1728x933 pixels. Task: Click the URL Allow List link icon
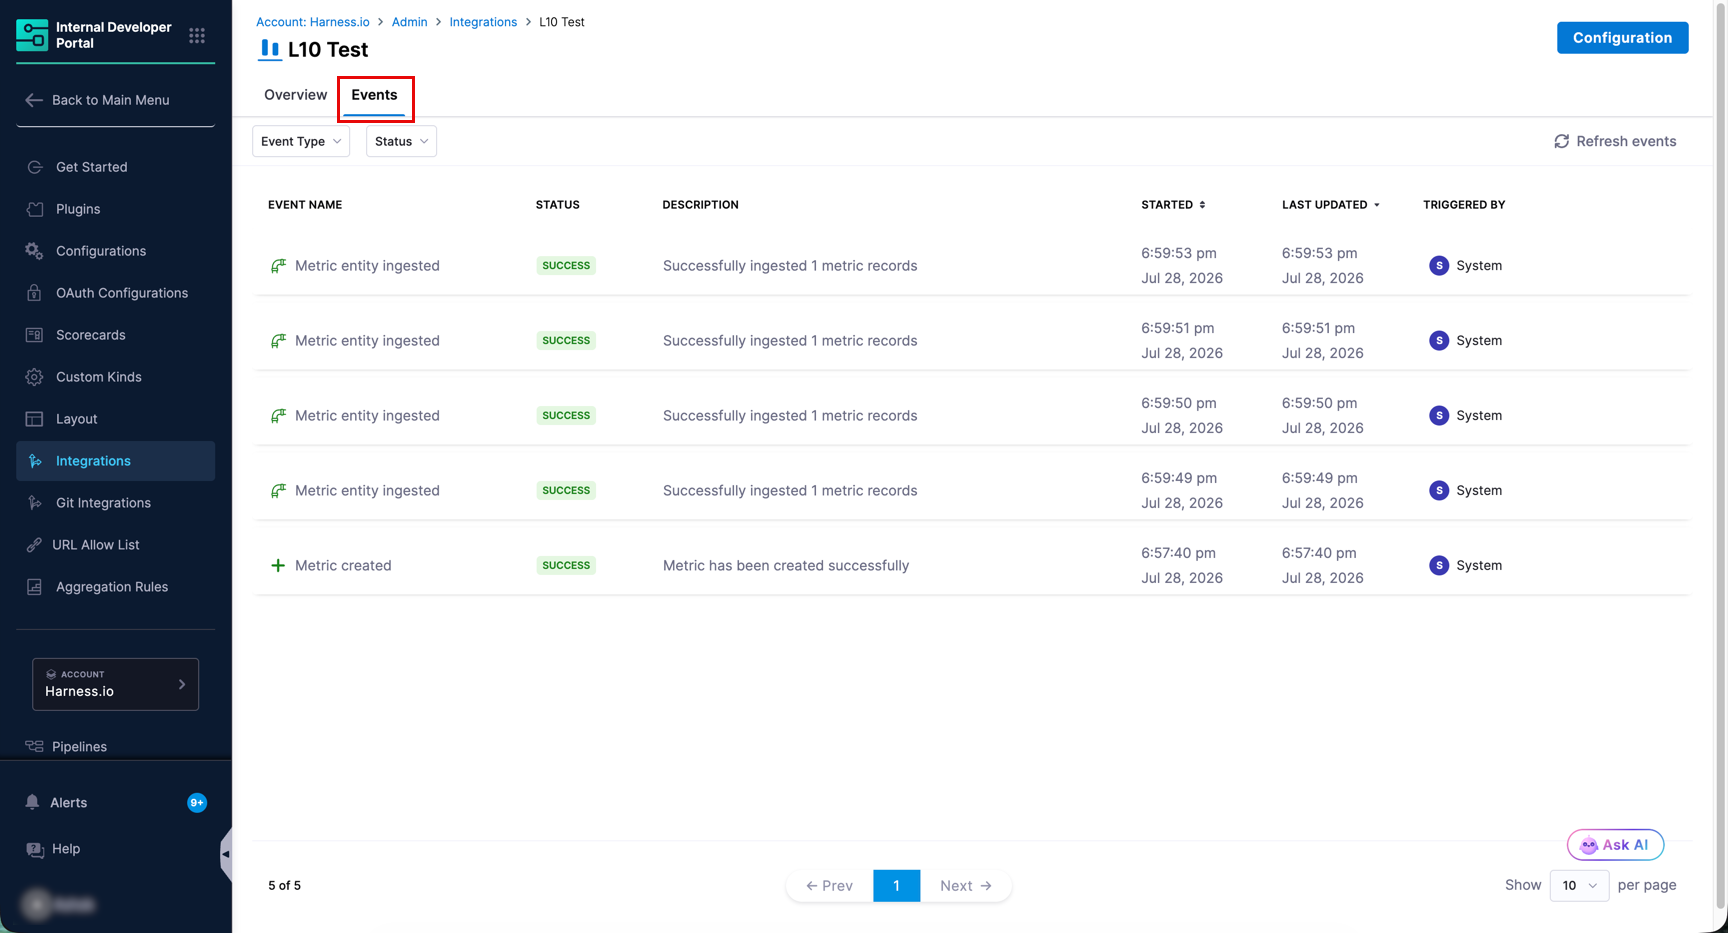pyautogui.click(x=34, y=545)
